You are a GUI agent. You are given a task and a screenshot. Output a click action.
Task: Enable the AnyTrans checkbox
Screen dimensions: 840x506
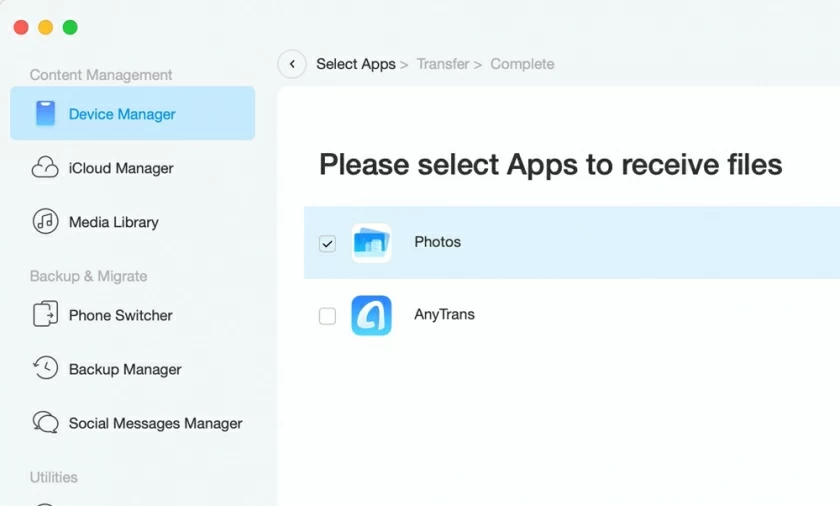pyautogui.click(x=327, y=316)
